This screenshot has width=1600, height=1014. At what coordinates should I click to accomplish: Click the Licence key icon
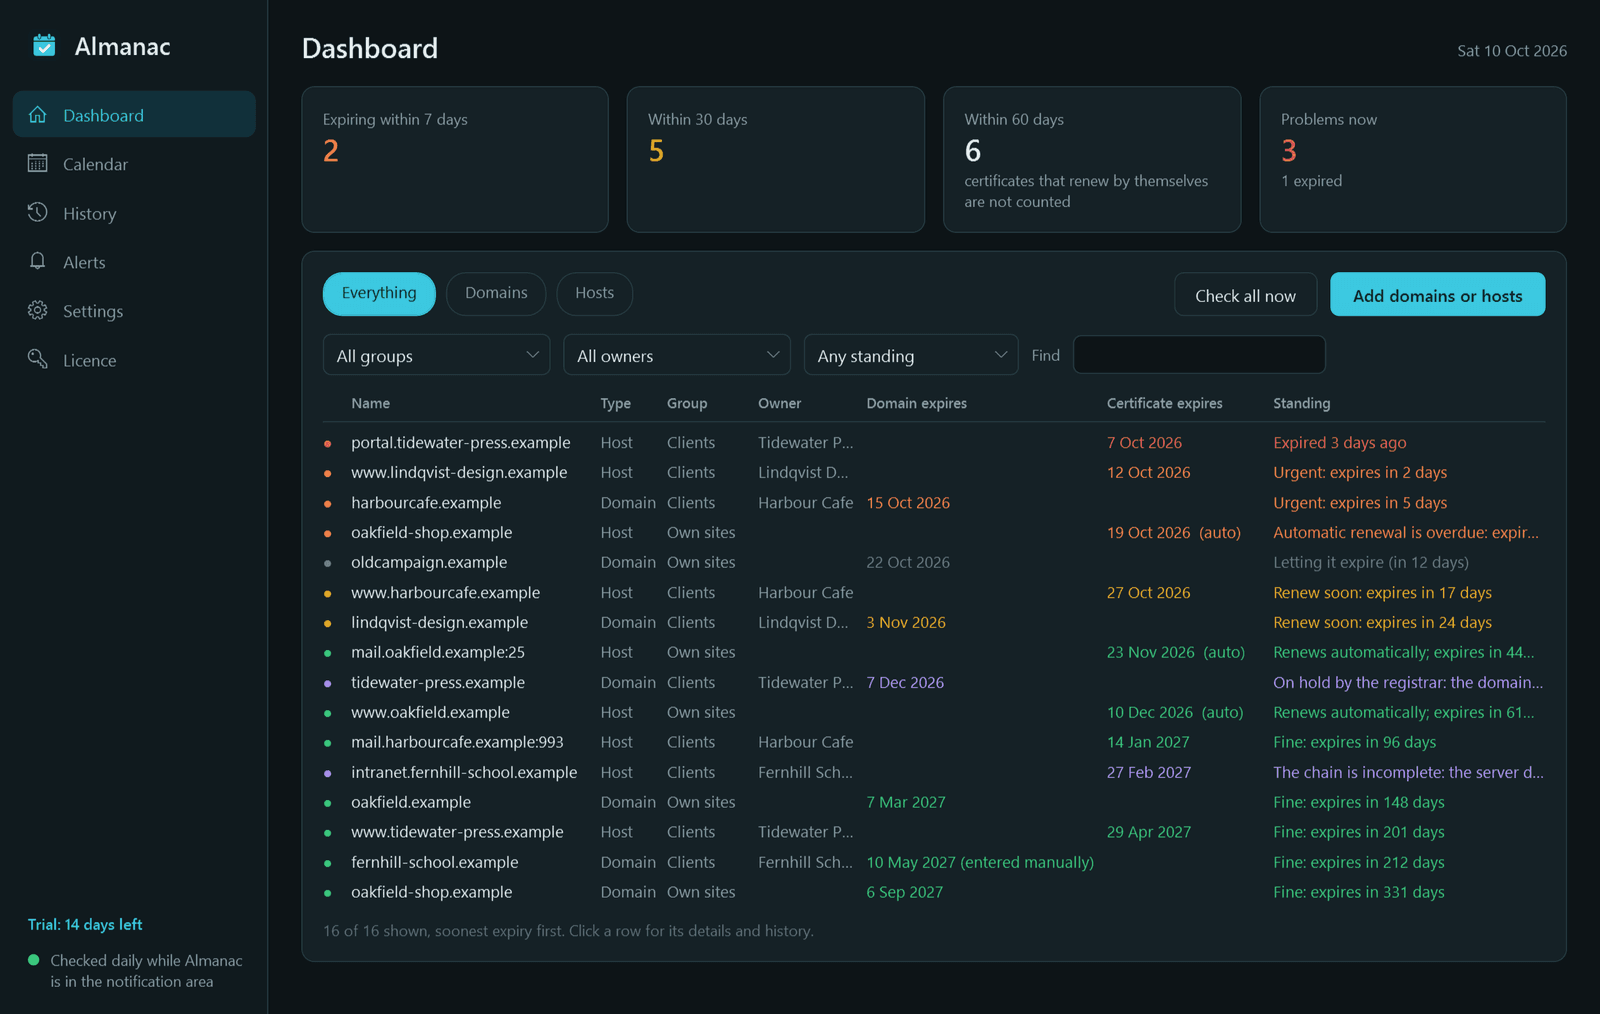pyautogui.click(x=38, y=359)
